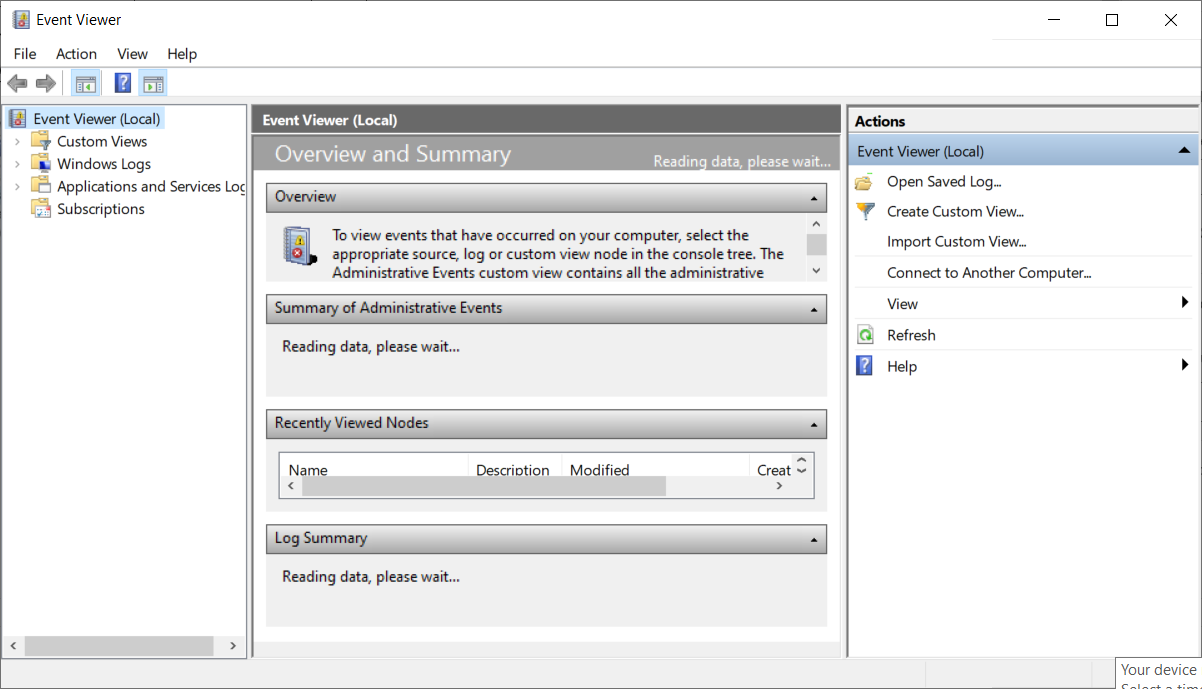Viewport: 1202px width, 689px height.
Task: Click the Back arrow toolbar icon
Action: pyautogui.click(x=17, y=84)
